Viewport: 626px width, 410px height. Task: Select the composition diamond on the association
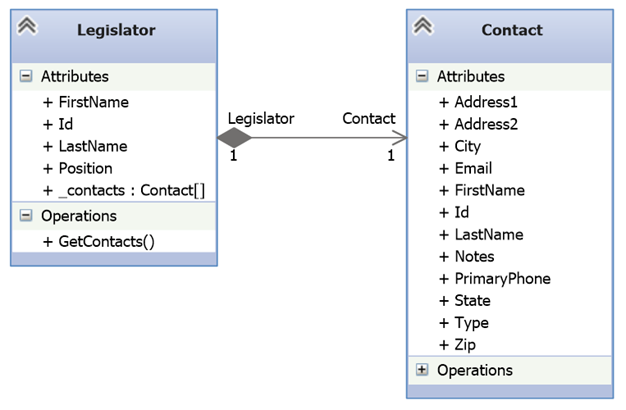pos(234,138)
